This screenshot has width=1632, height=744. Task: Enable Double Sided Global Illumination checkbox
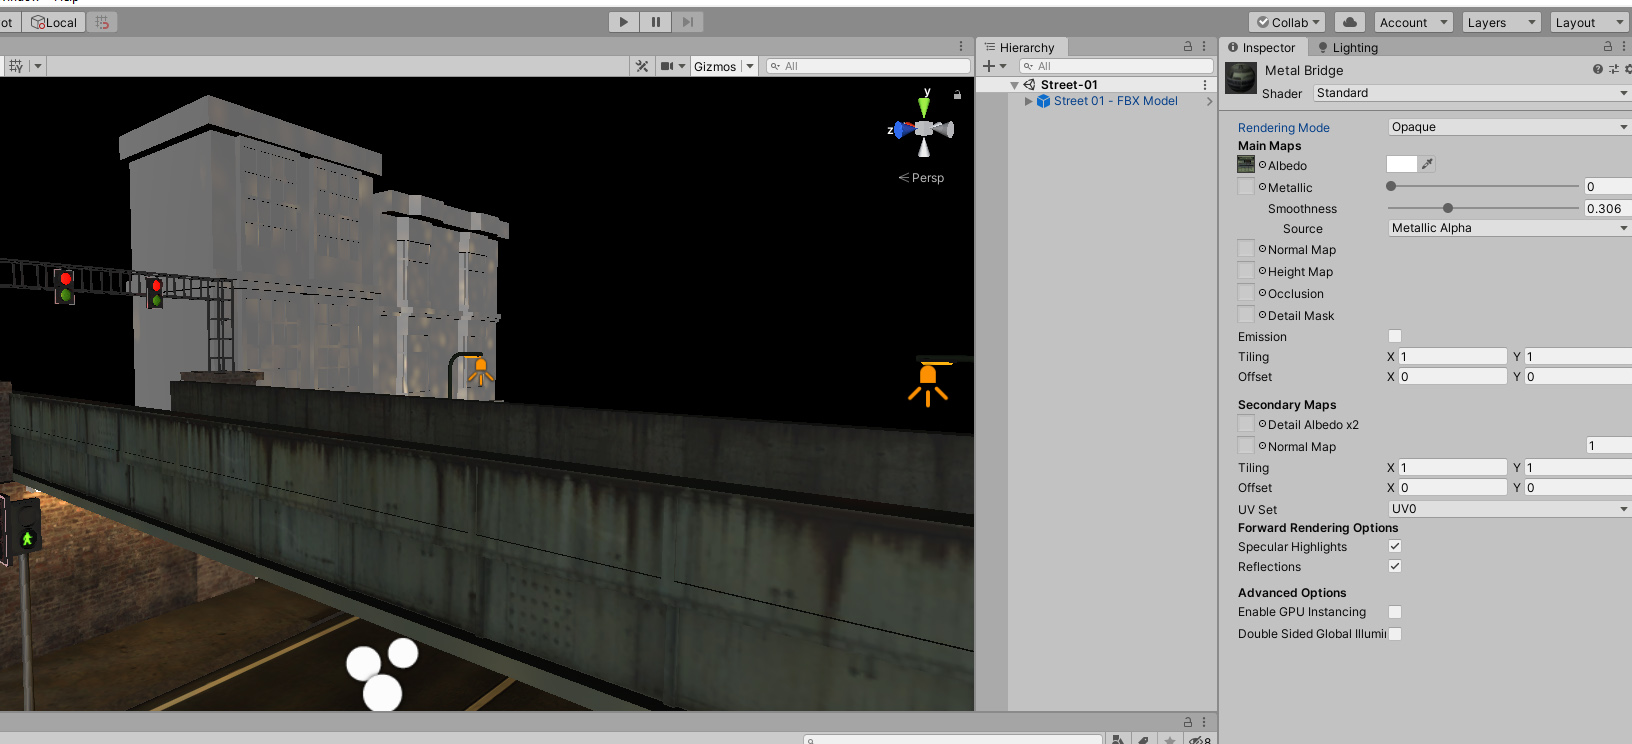pyautogui.click(x=1395, y=634)
